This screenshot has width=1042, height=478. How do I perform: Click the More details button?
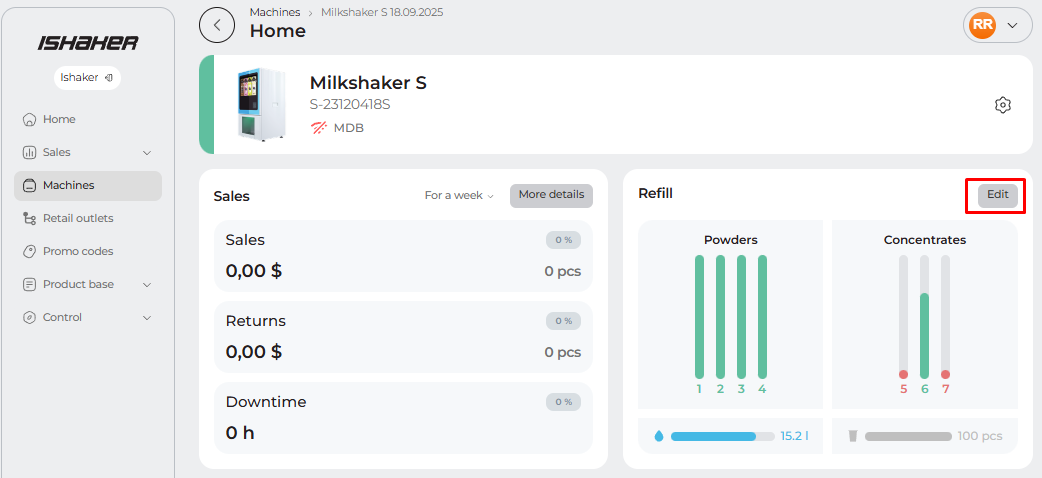[x=551, y=195]
